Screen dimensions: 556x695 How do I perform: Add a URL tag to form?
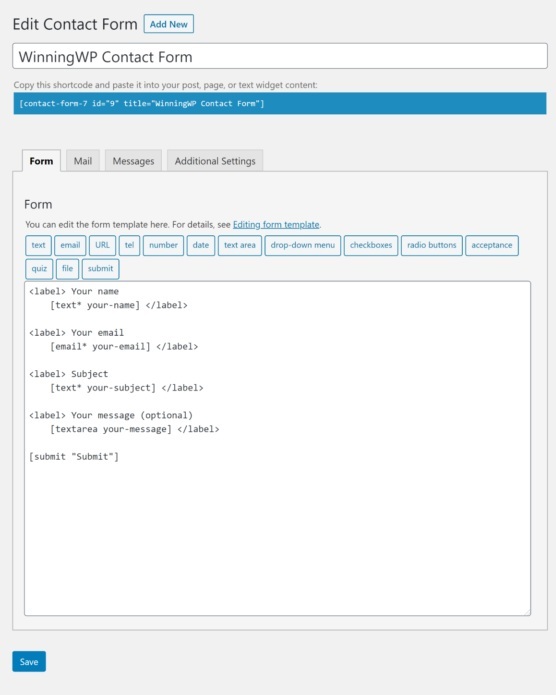pos(102,245)
